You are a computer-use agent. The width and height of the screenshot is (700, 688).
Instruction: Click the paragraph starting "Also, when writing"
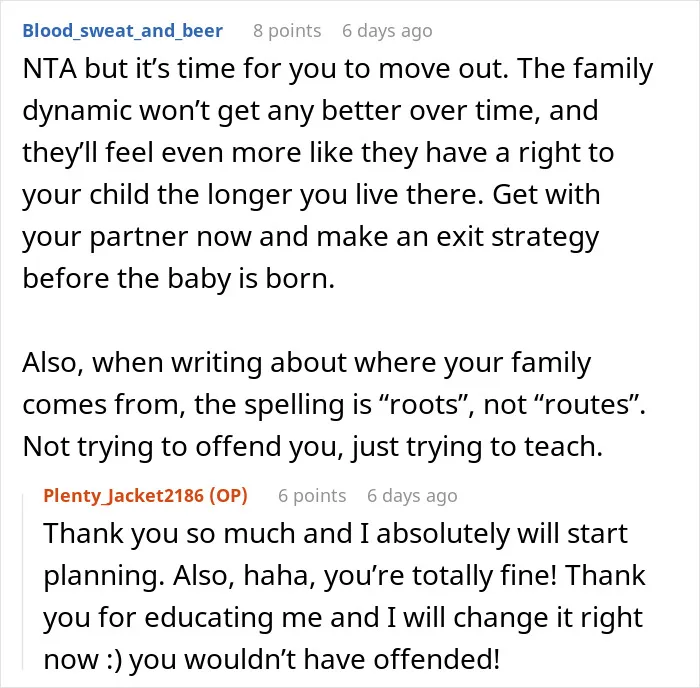334,404
